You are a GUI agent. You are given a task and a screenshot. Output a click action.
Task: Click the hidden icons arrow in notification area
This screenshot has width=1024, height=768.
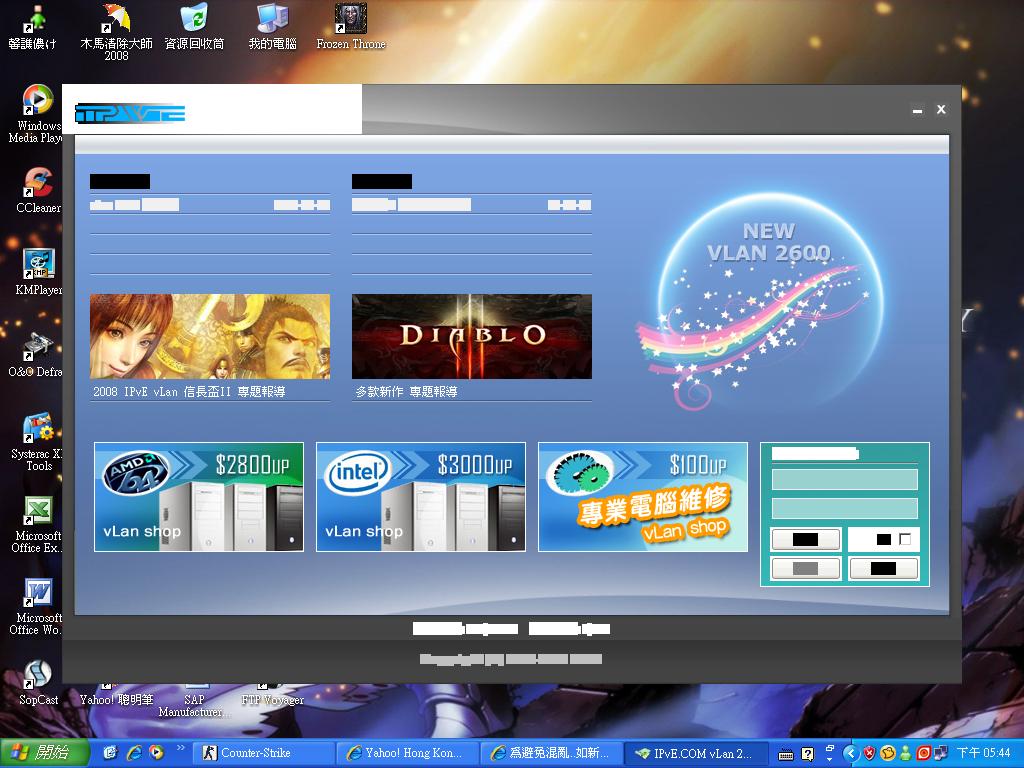pyautogui.click(x=852, y=753)
